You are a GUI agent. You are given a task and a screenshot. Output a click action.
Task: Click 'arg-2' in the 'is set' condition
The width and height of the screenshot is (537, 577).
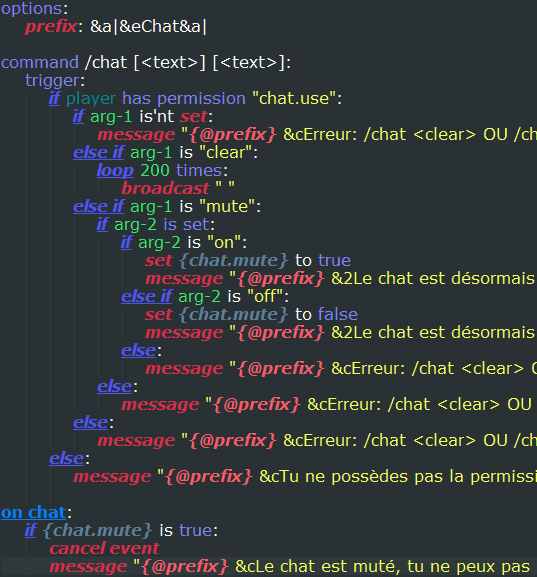coord(135,225)
